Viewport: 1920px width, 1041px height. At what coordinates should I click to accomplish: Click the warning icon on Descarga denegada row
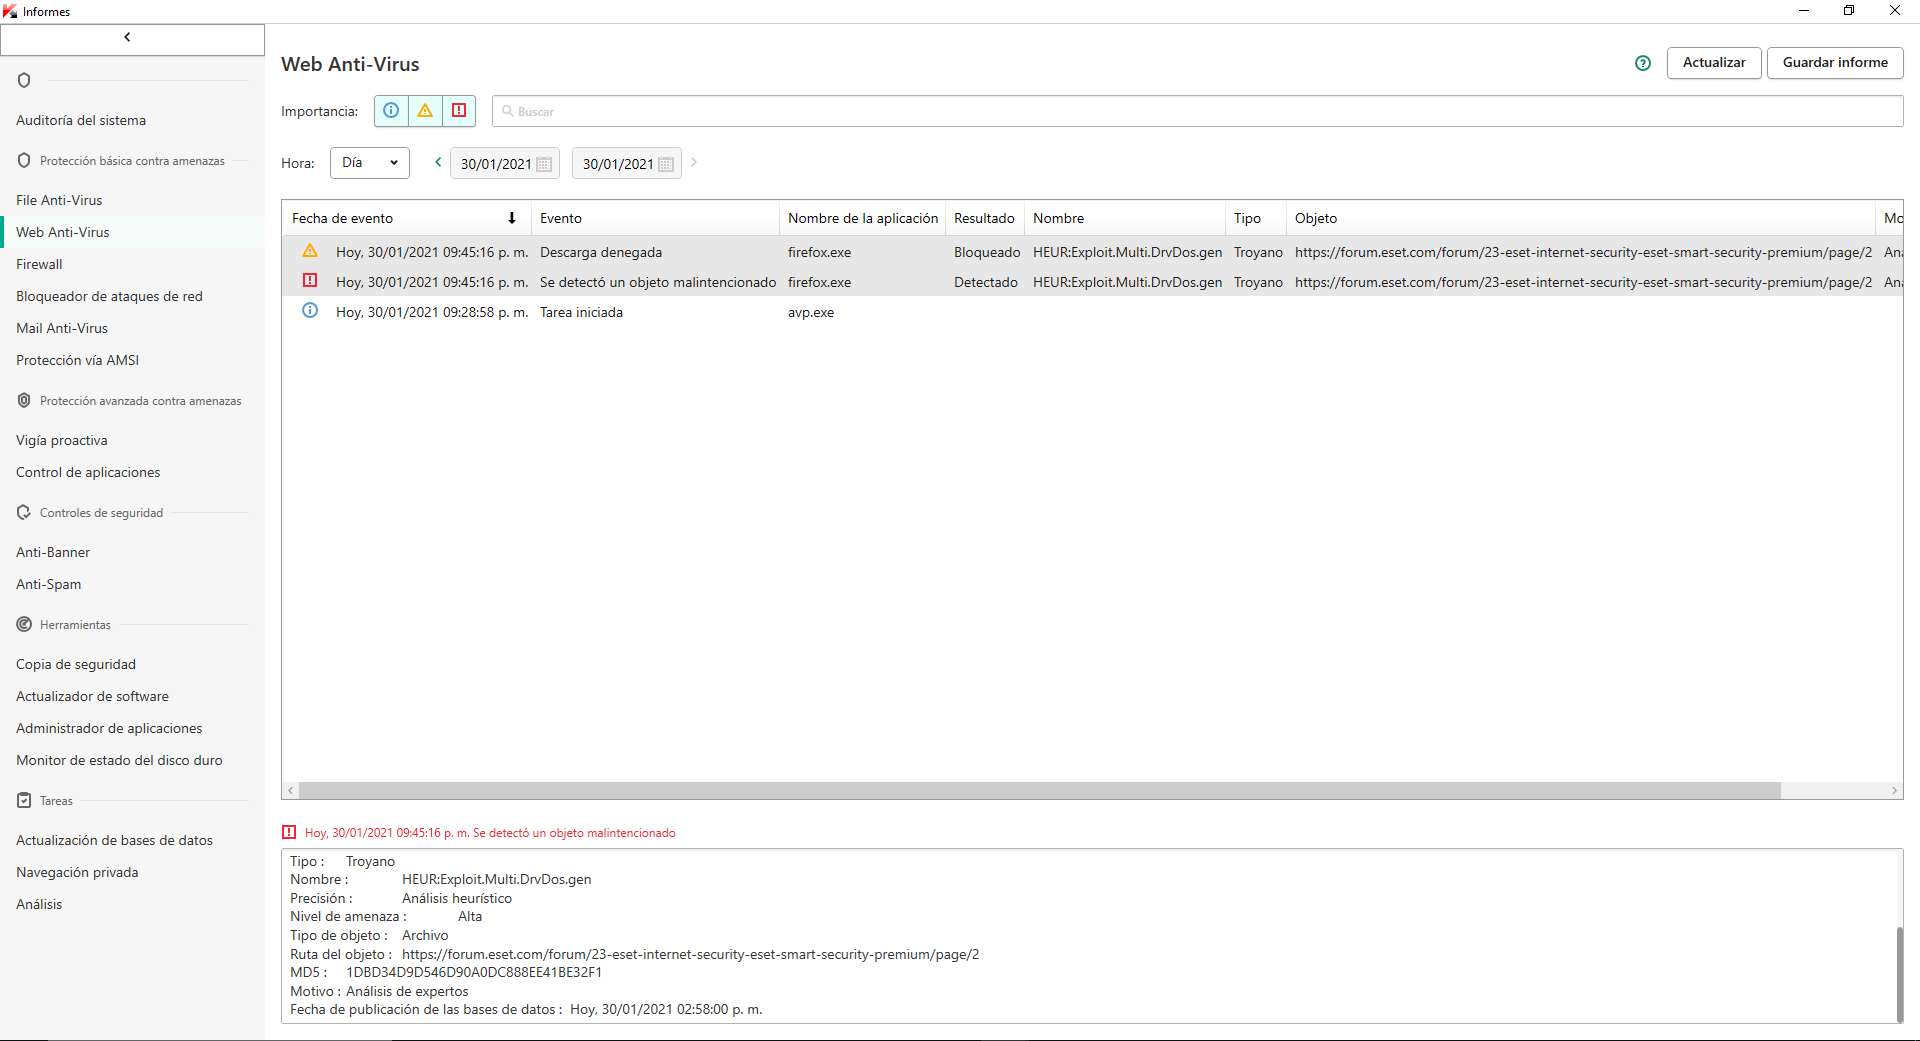click(310, 251)
